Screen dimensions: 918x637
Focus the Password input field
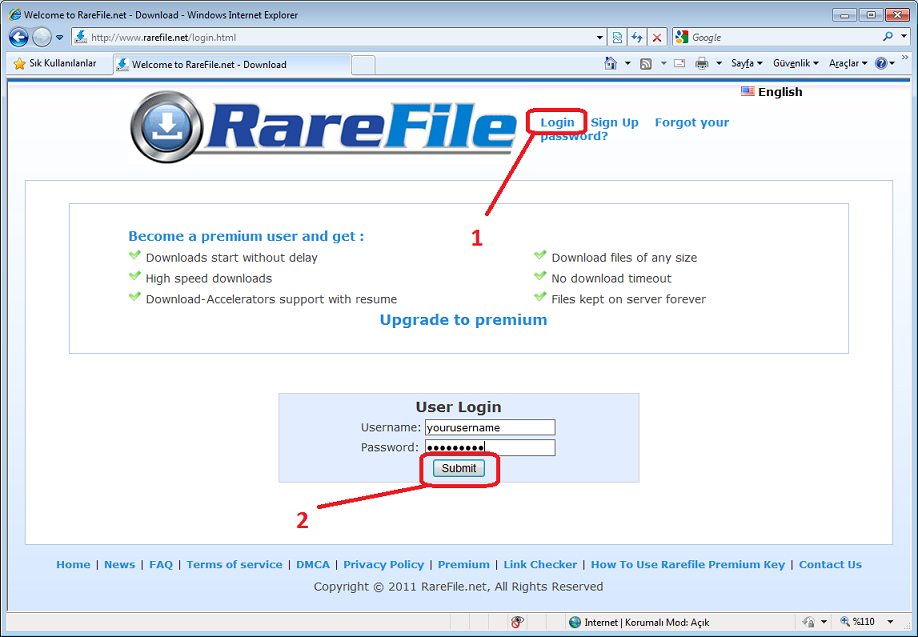pos(490,448)
